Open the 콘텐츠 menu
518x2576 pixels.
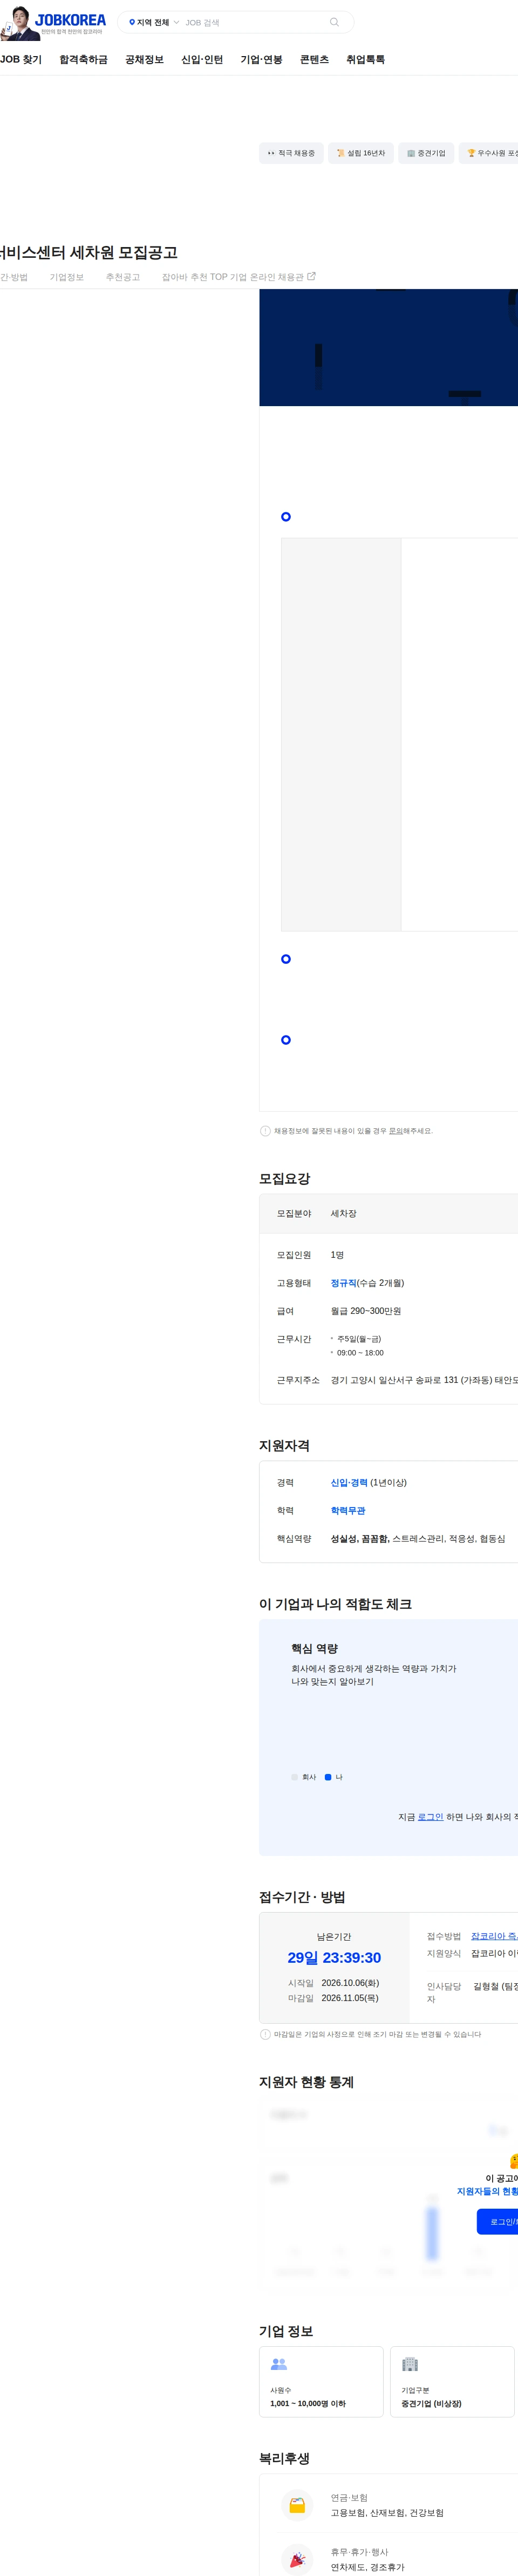pos(314,60)
